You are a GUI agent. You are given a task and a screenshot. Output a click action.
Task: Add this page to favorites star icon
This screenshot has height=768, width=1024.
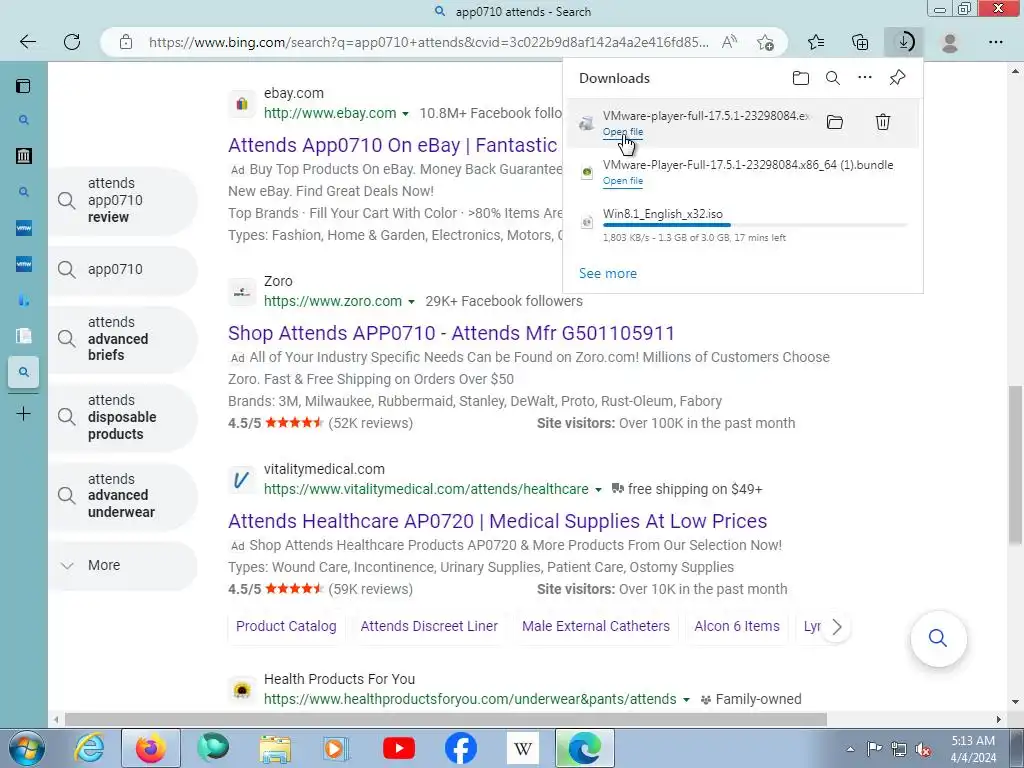coord(765,42)
